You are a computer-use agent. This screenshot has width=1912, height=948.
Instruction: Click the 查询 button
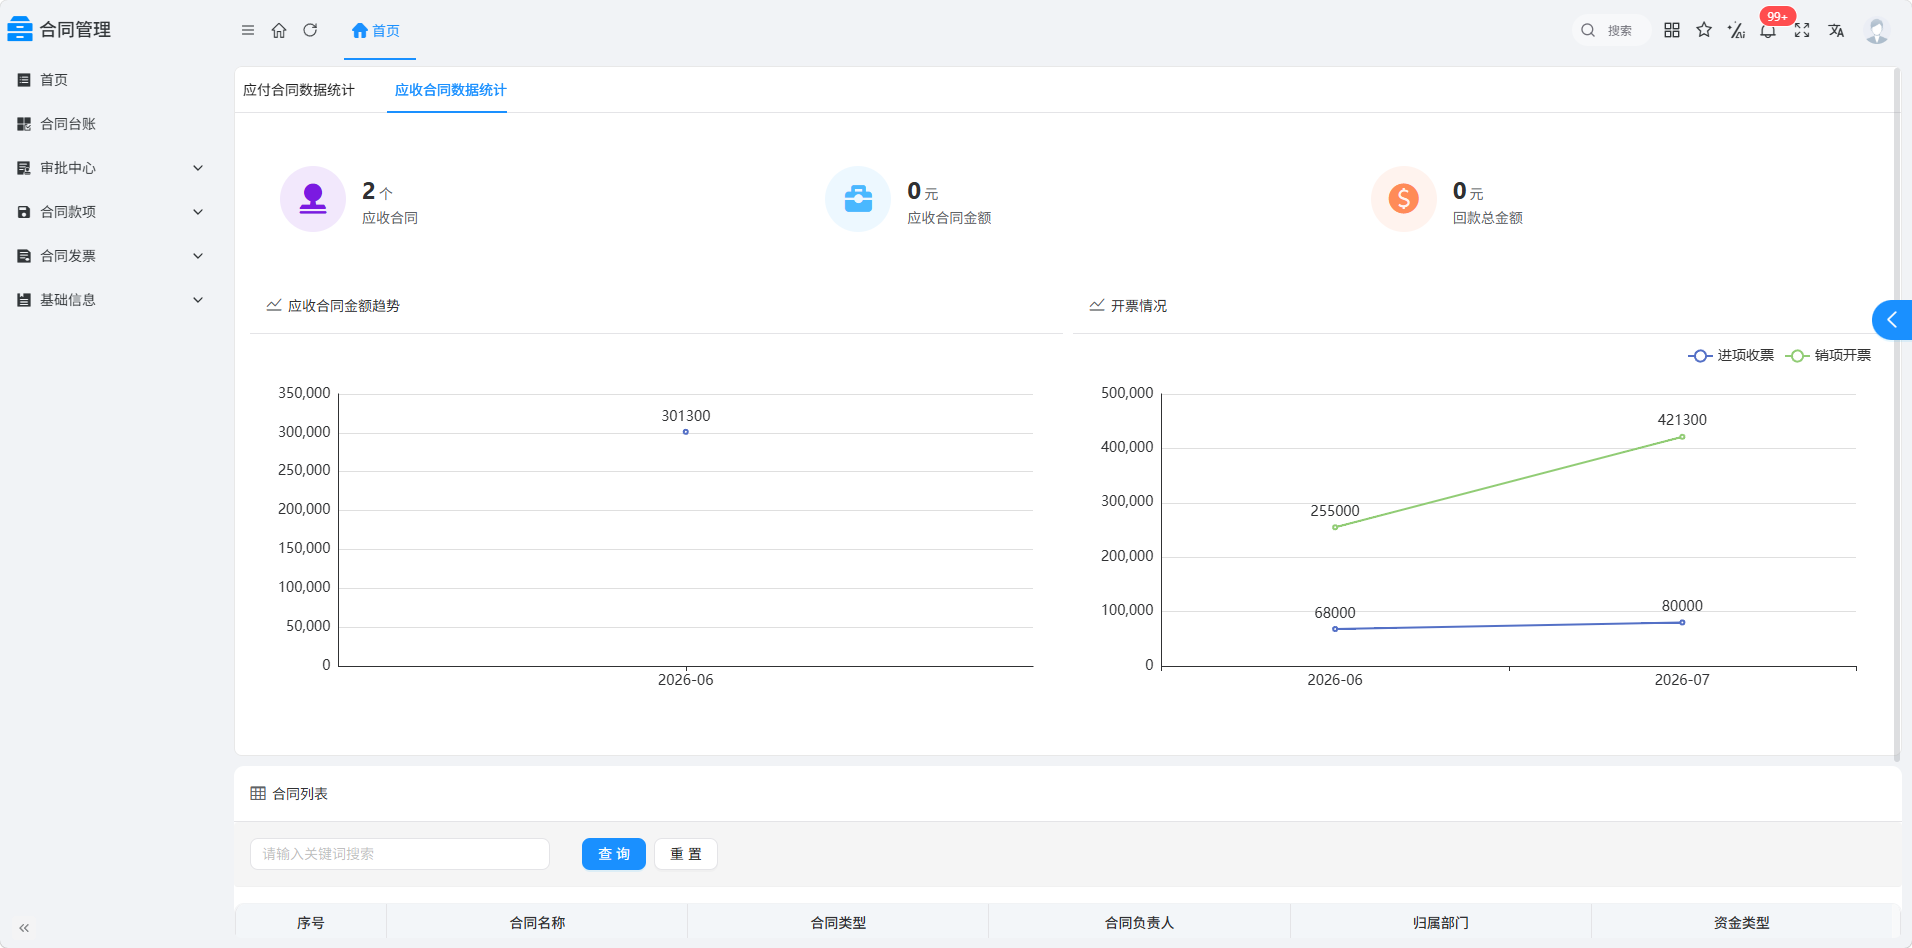614,854
